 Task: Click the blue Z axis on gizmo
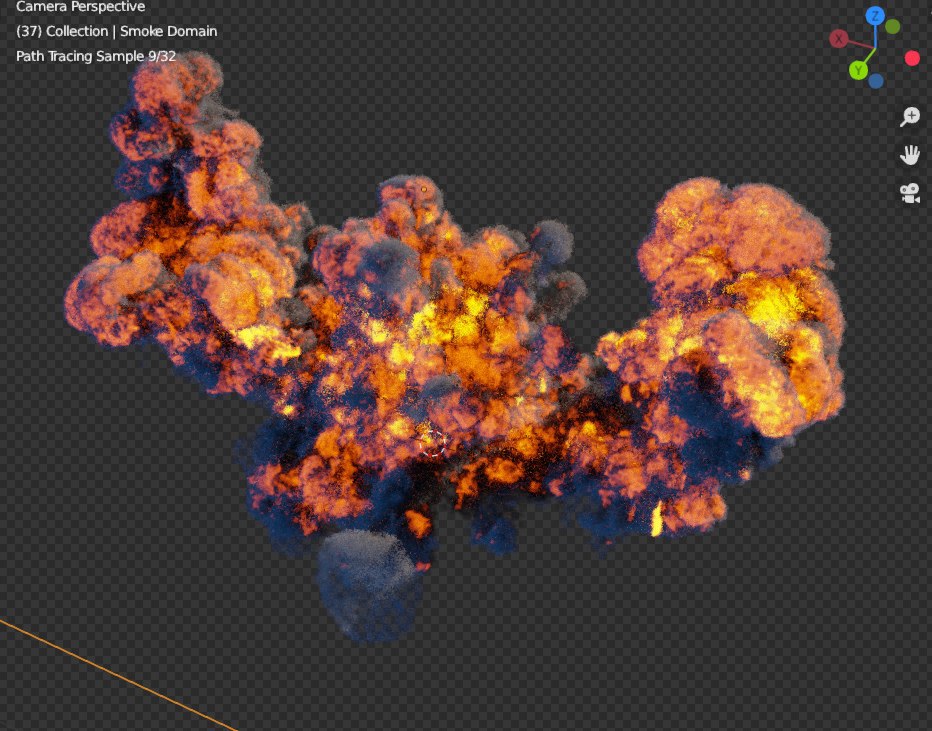click(x=875, y=16)
